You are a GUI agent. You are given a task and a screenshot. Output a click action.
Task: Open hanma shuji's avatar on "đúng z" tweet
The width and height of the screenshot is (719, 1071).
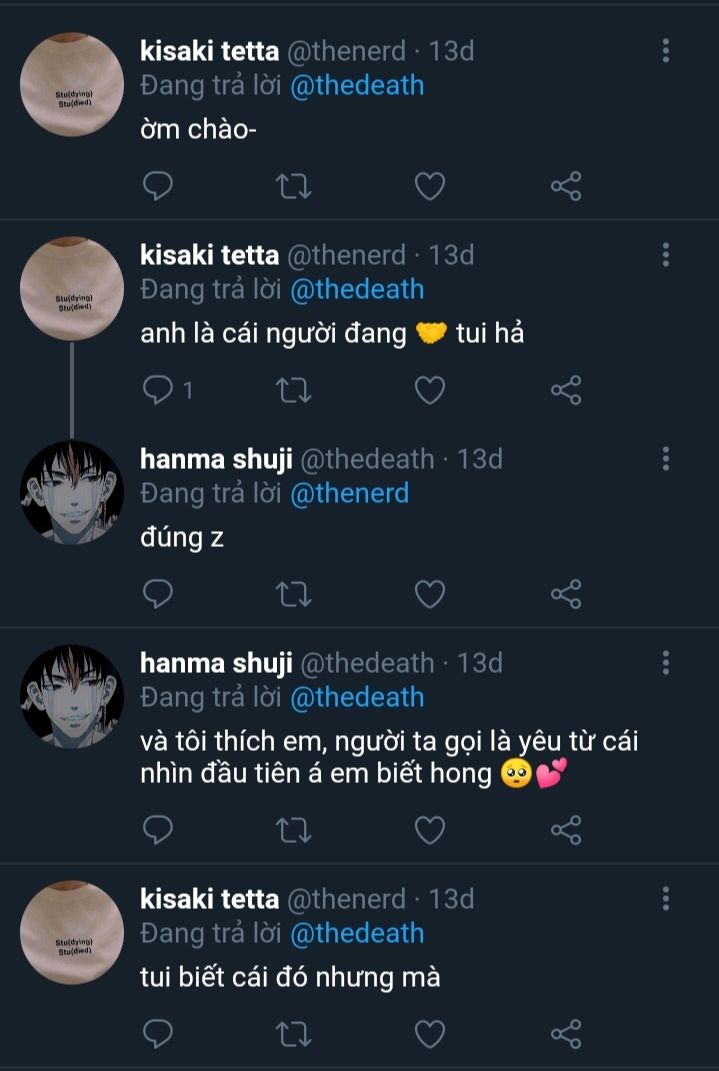tap(72, 493)
